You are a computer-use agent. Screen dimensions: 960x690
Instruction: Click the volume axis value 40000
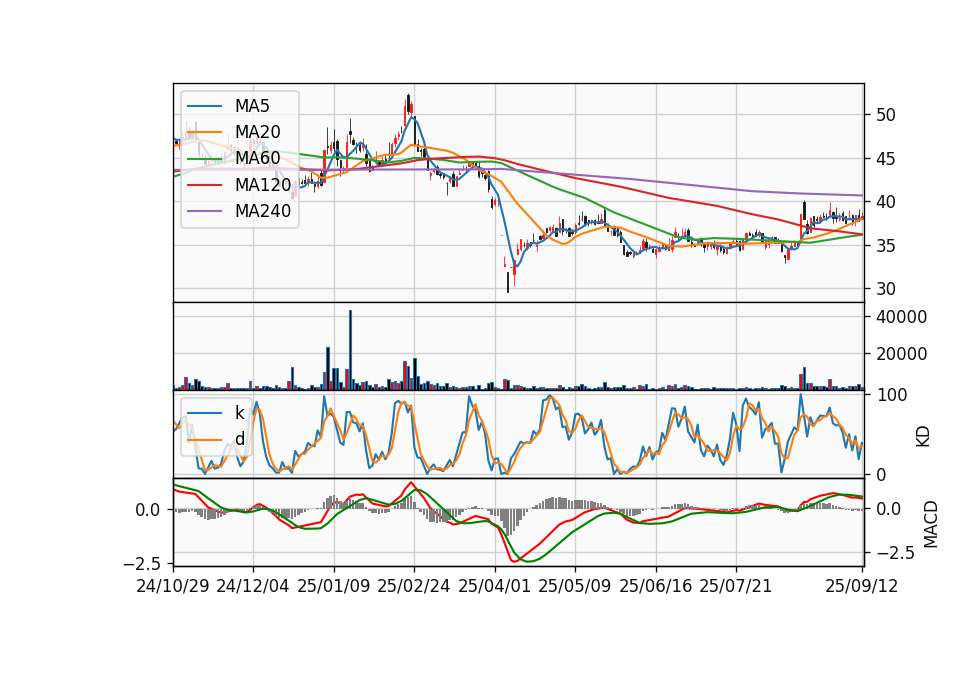tap(901, 317)
